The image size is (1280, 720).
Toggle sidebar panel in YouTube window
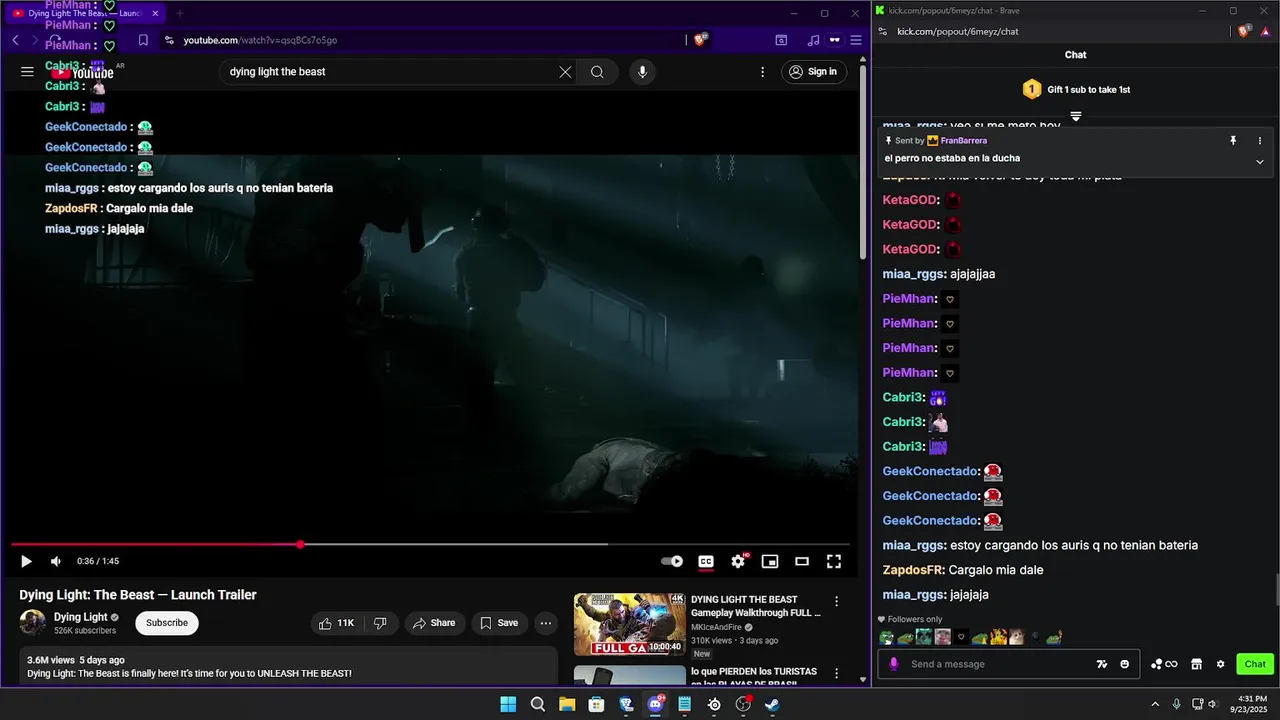[781, 40]
